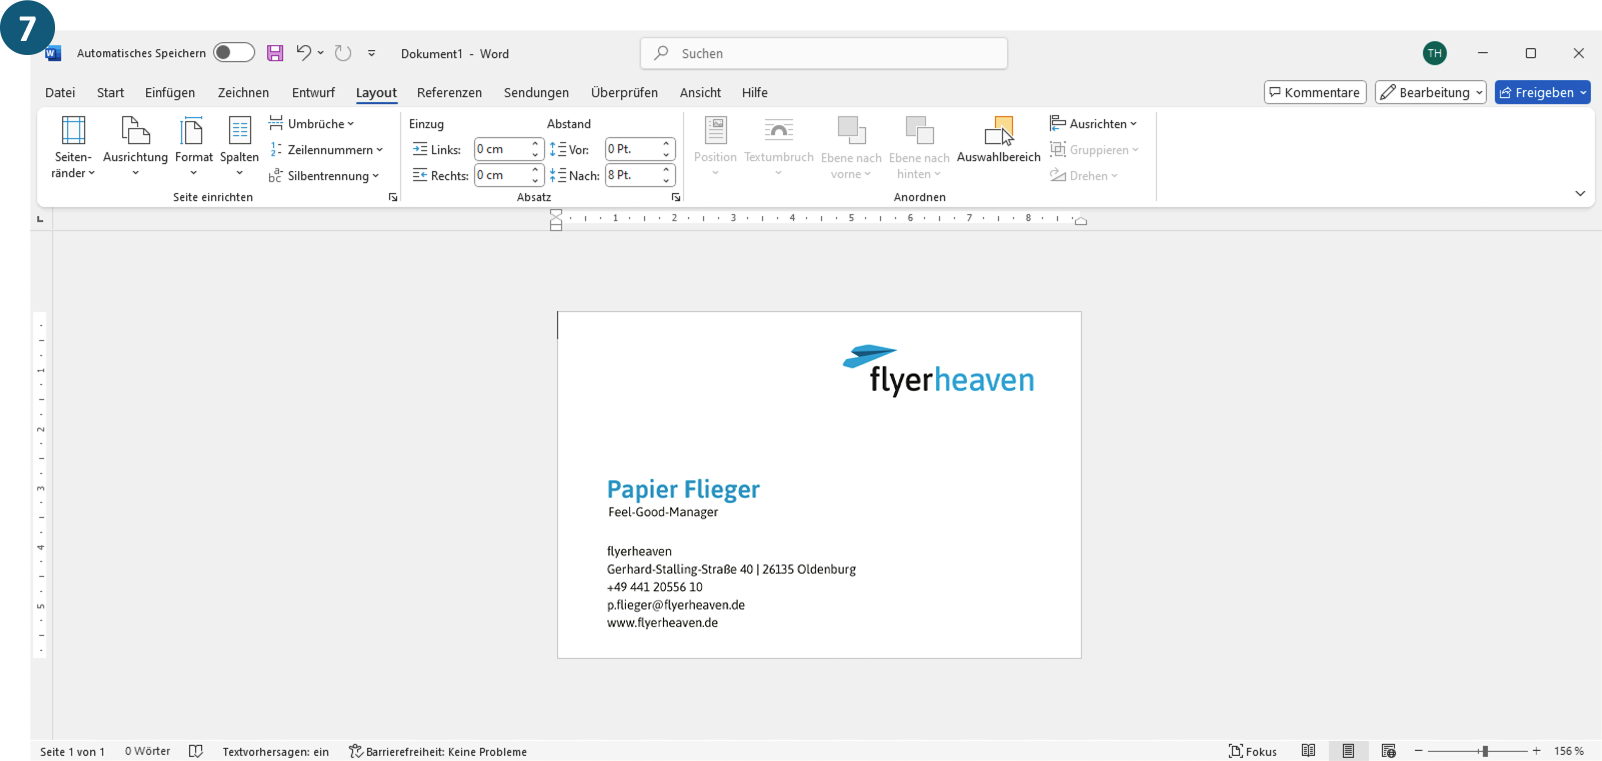1602x761 pixels.
Task: Open the TH account avatar
Action: [1435, 53]
